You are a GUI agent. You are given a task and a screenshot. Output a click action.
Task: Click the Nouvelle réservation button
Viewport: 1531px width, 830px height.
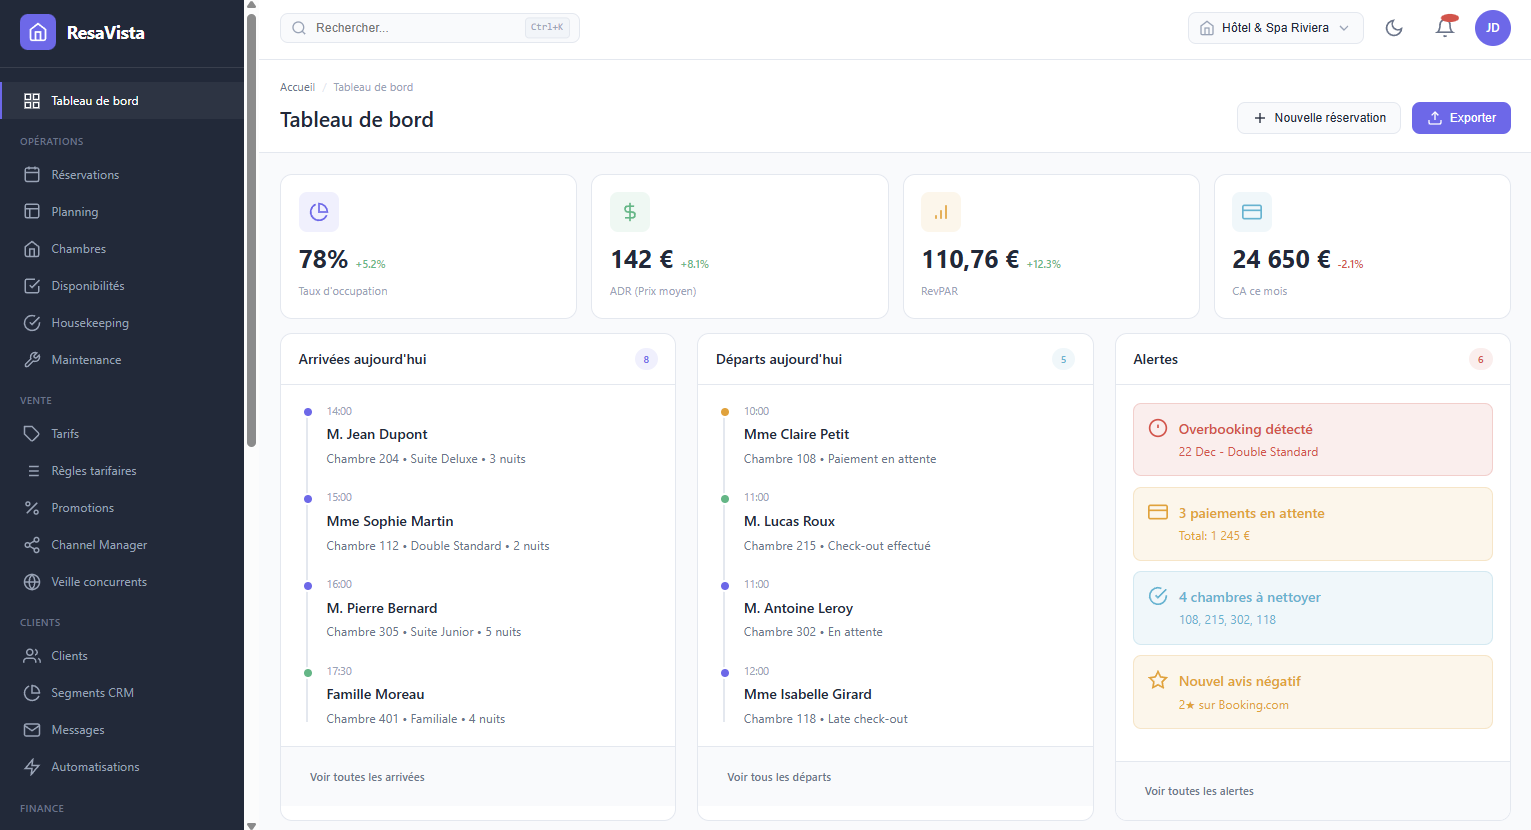pos(1319,118)
